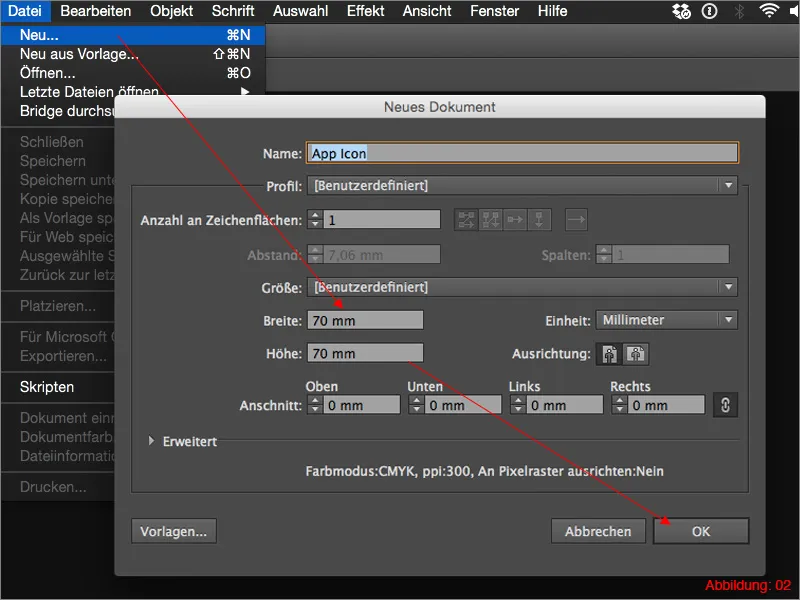Viewport: 800px width, 600px height.
Task: Open the Effekt menu
Action: [365, 11]
